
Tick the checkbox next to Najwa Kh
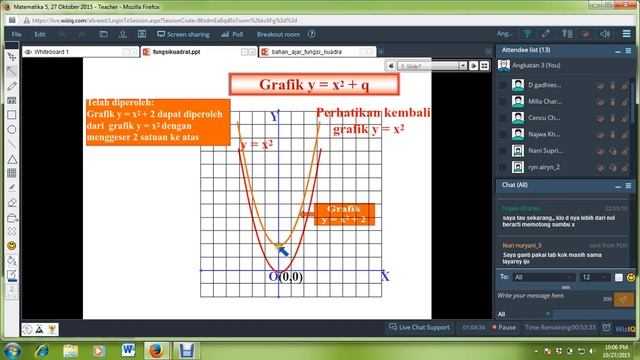(503, 134)
